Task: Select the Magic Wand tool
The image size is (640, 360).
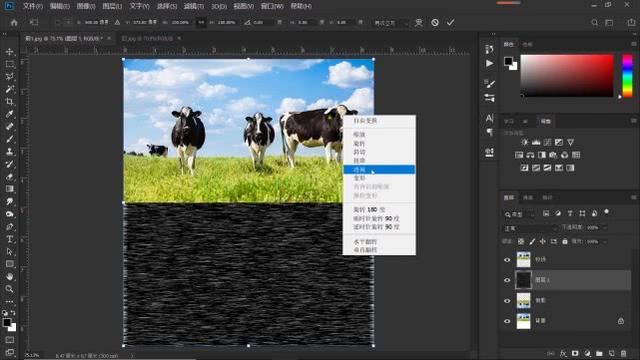Action: [10, 89]
